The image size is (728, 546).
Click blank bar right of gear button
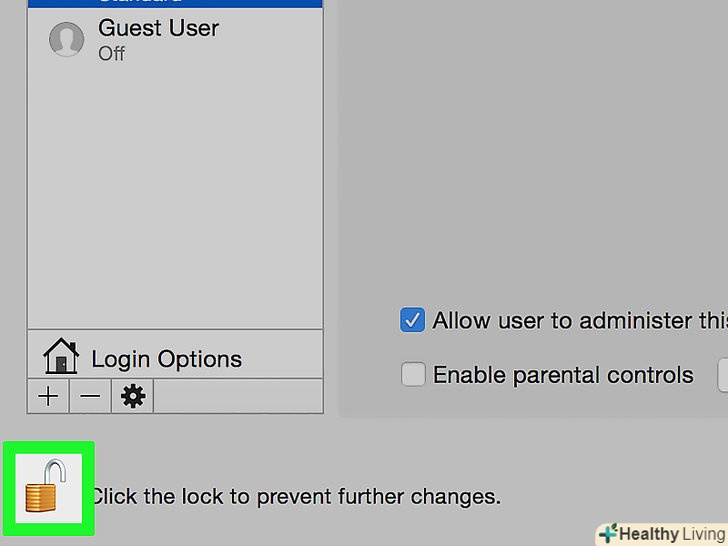238,397
